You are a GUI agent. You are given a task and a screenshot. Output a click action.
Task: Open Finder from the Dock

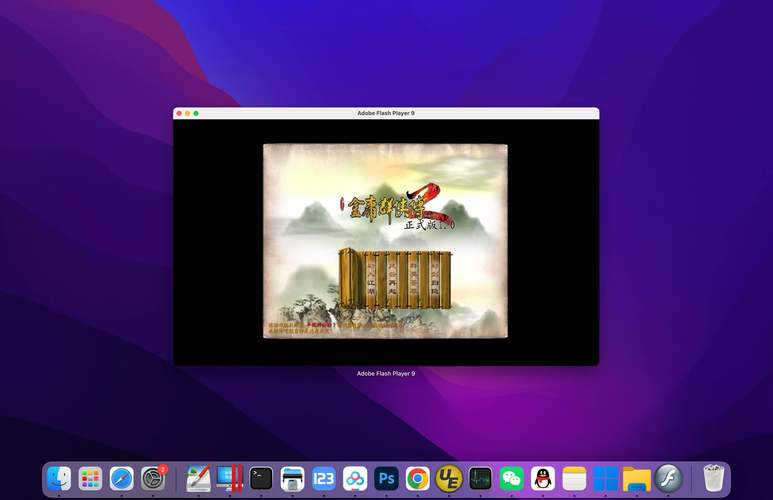(x=59, y=478)
